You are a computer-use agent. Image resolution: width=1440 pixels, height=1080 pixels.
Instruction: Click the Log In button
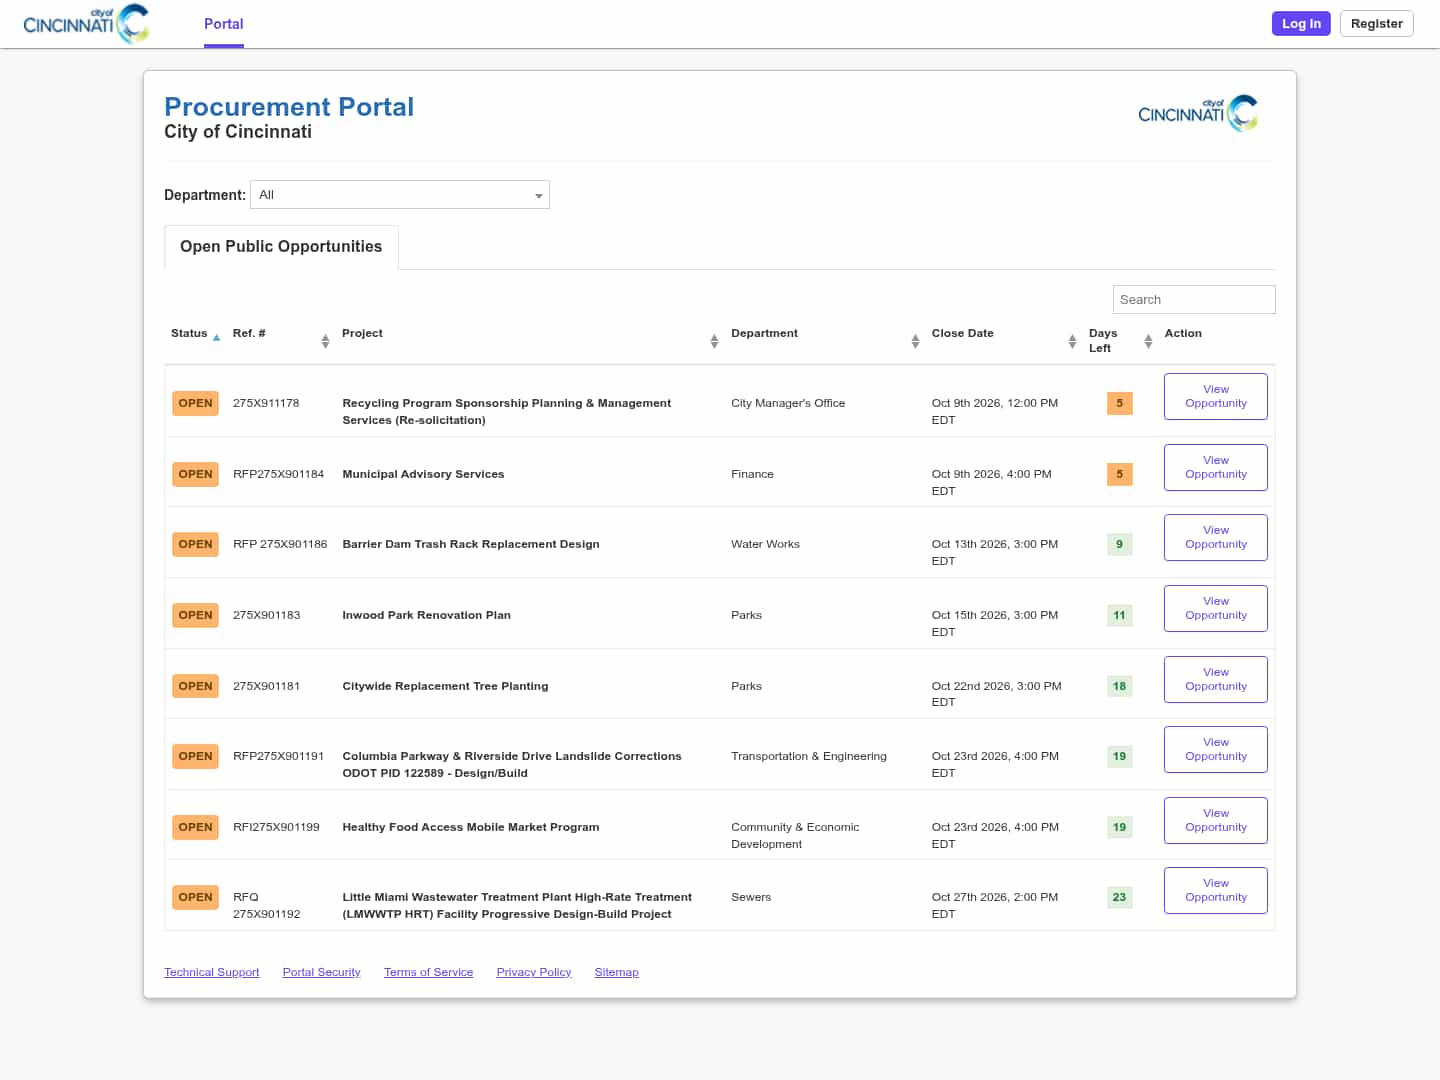click(1301, 24)
